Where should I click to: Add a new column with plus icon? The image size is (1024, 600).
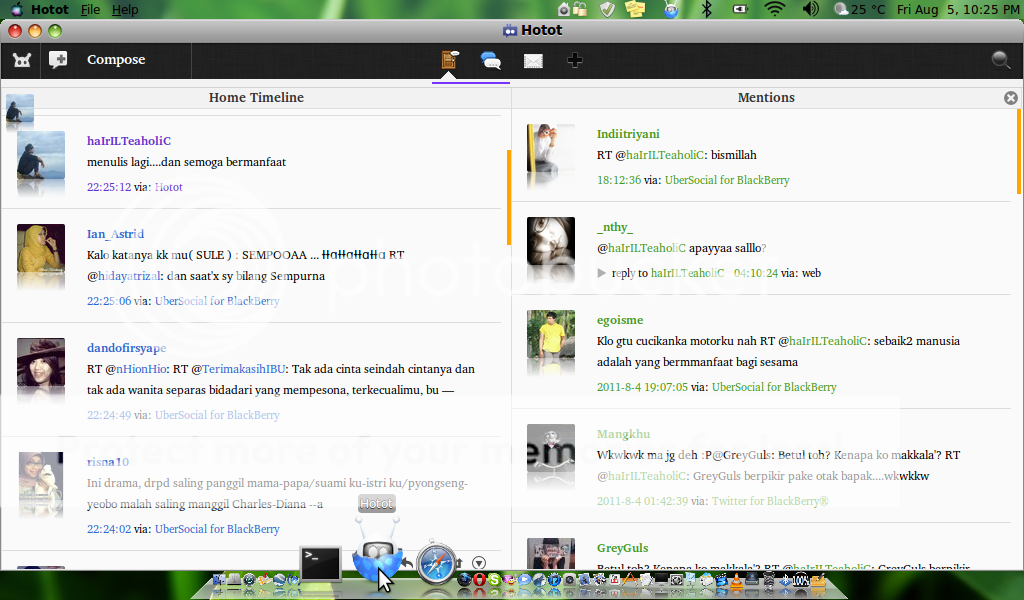tap(575, 61)
